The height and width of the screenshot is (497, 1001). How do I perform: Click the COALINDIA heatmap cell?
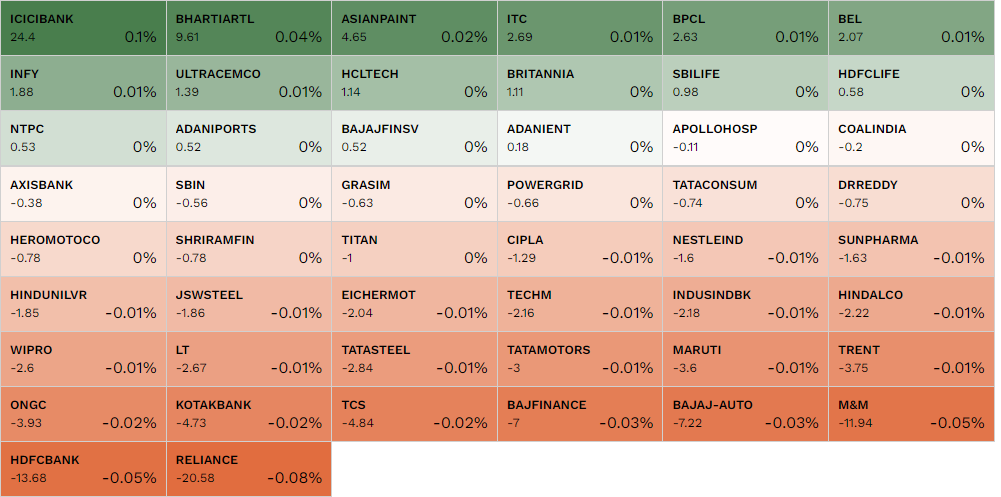tap(911, 138)
